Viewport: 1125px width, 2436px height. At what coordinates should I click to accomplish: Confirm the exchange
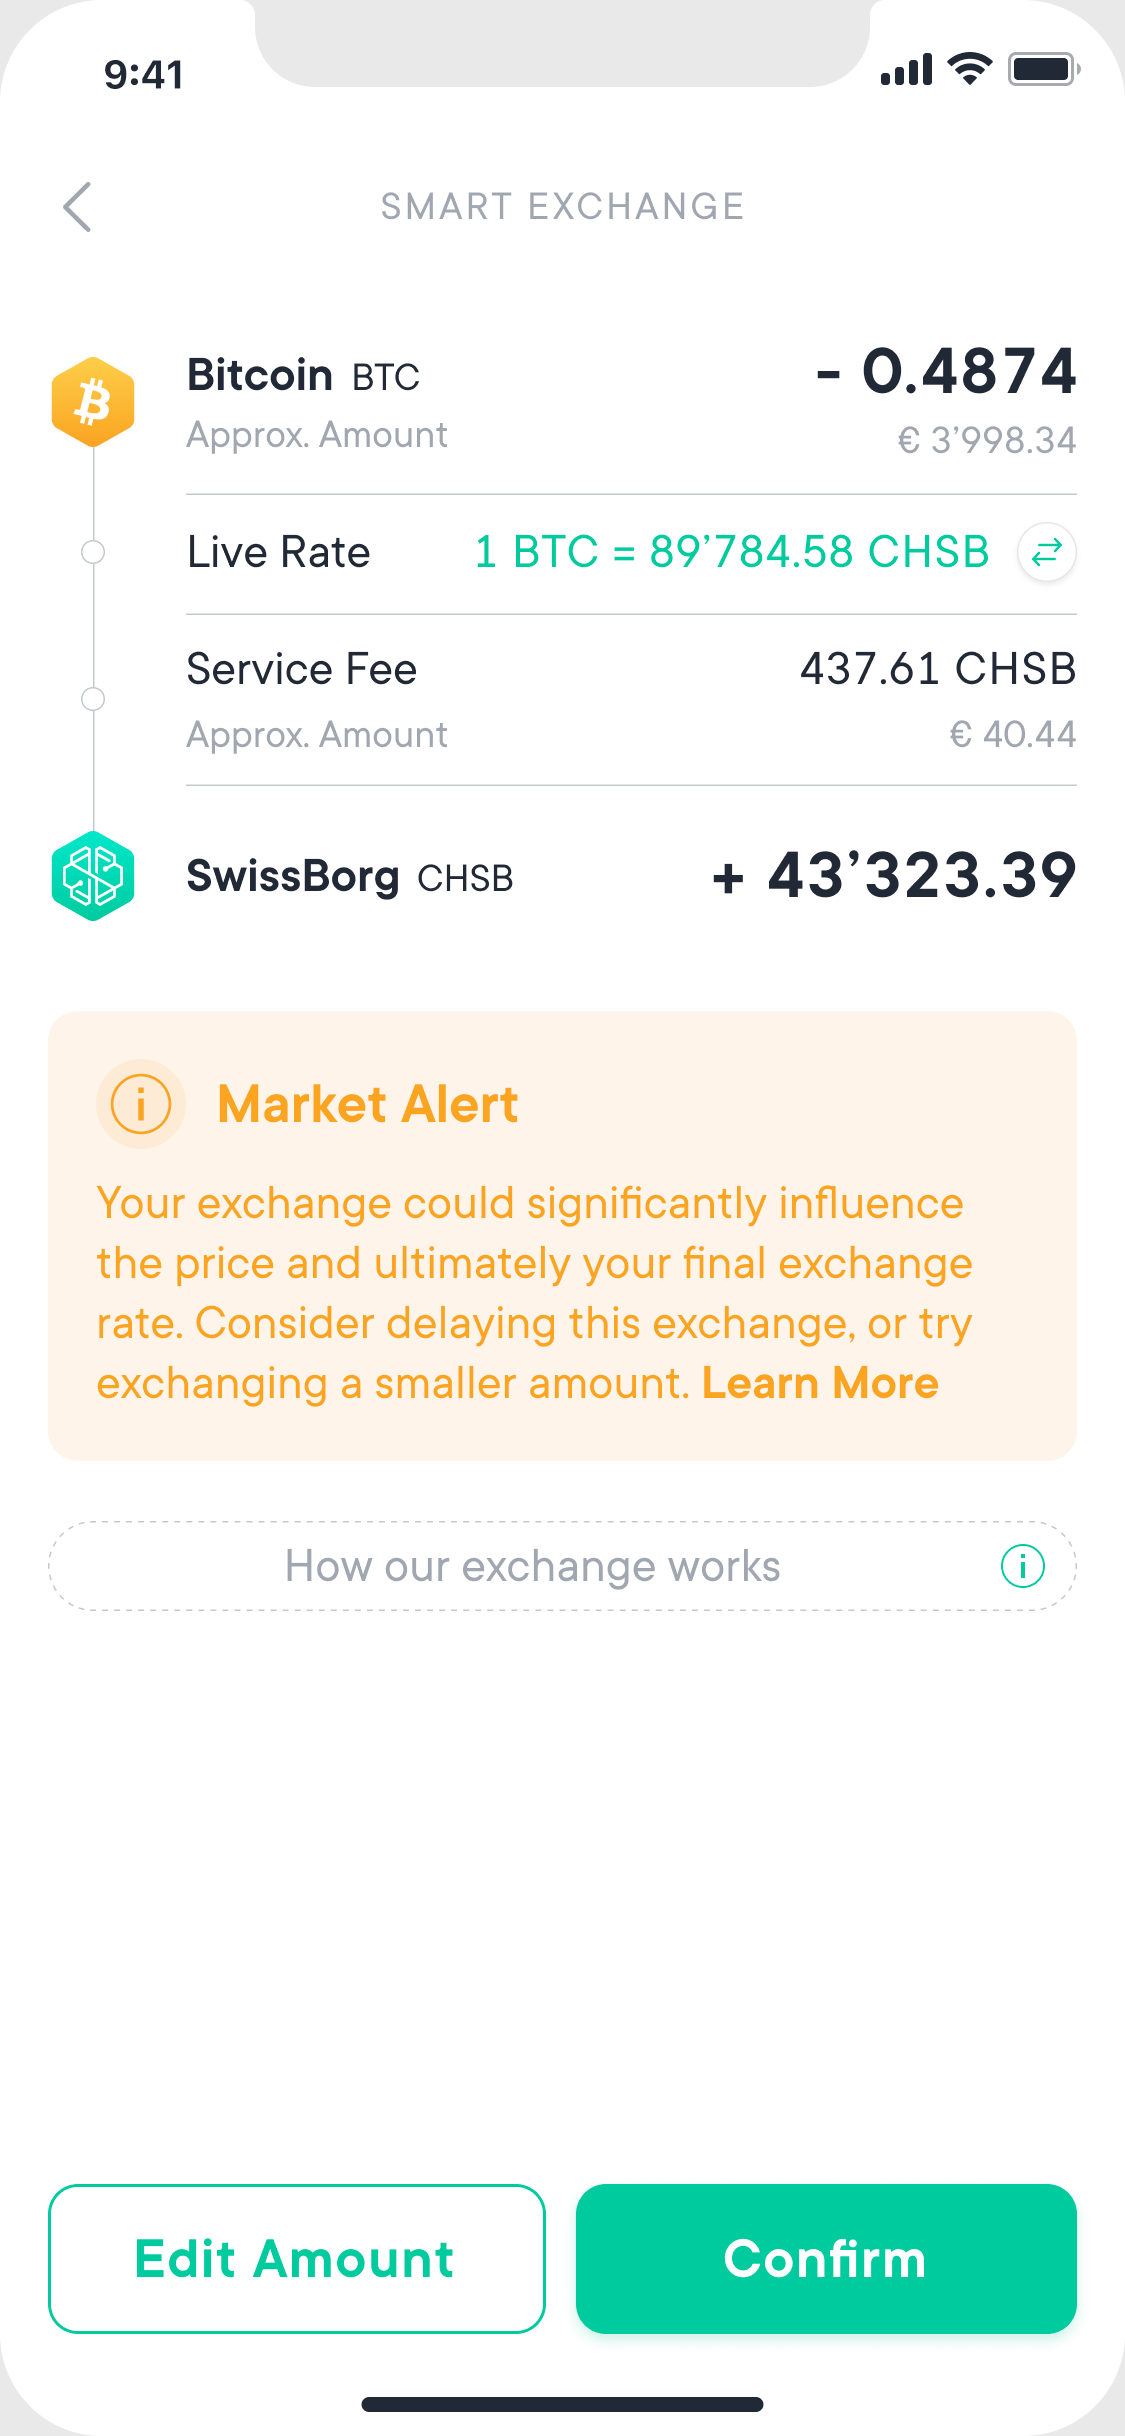tap(826, 2259)
